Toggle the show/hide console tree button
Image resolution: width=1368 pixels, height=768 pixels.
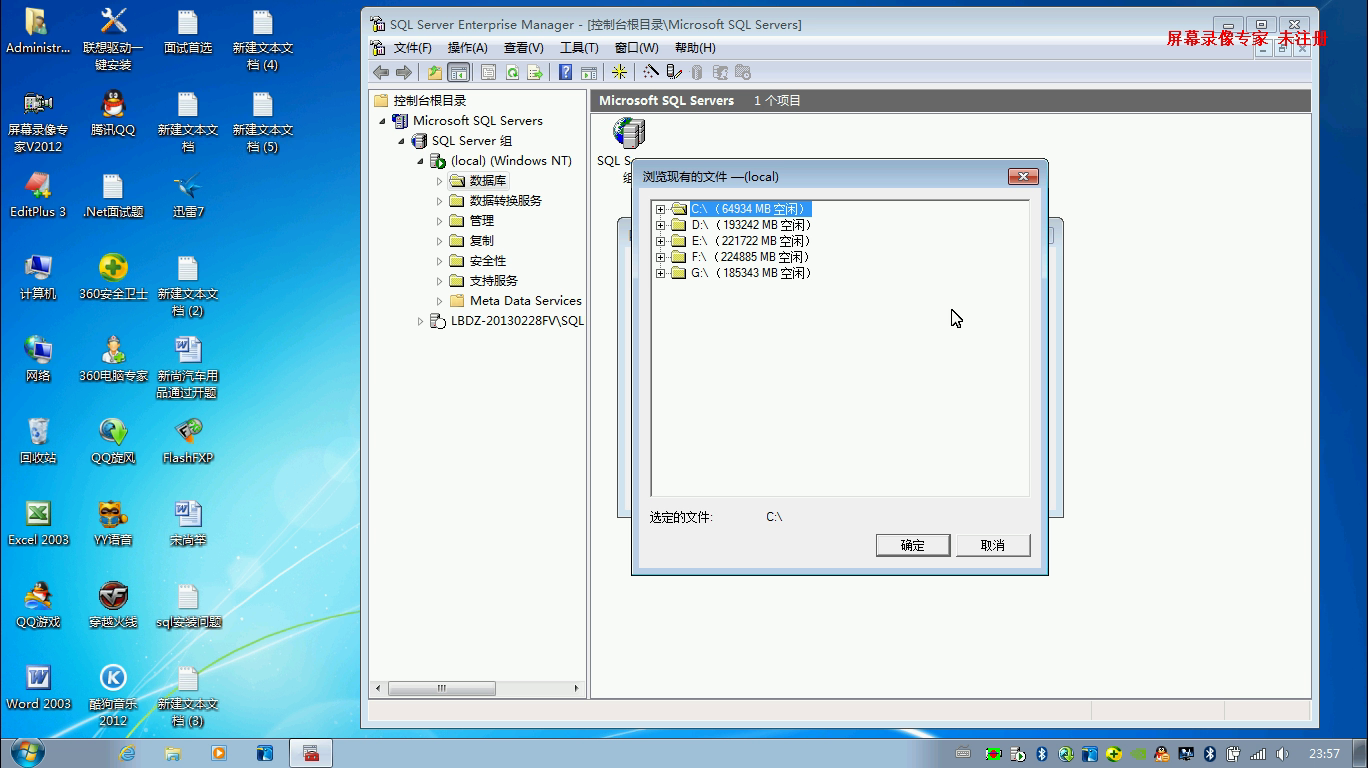[x=458, y=72]
